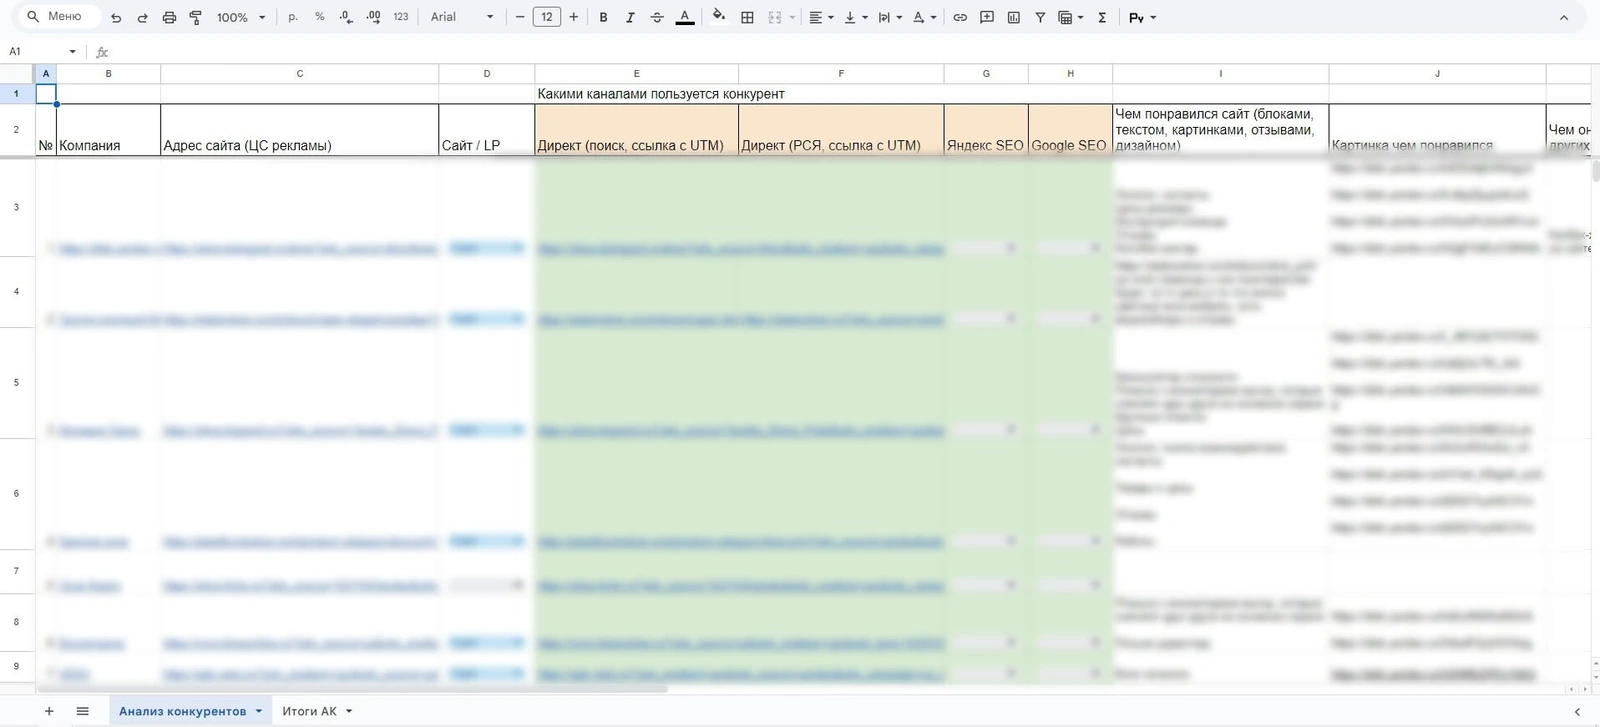1600x727 pixels.
Task: Open the name box dropdown arrow
Action: click(72, 52)
